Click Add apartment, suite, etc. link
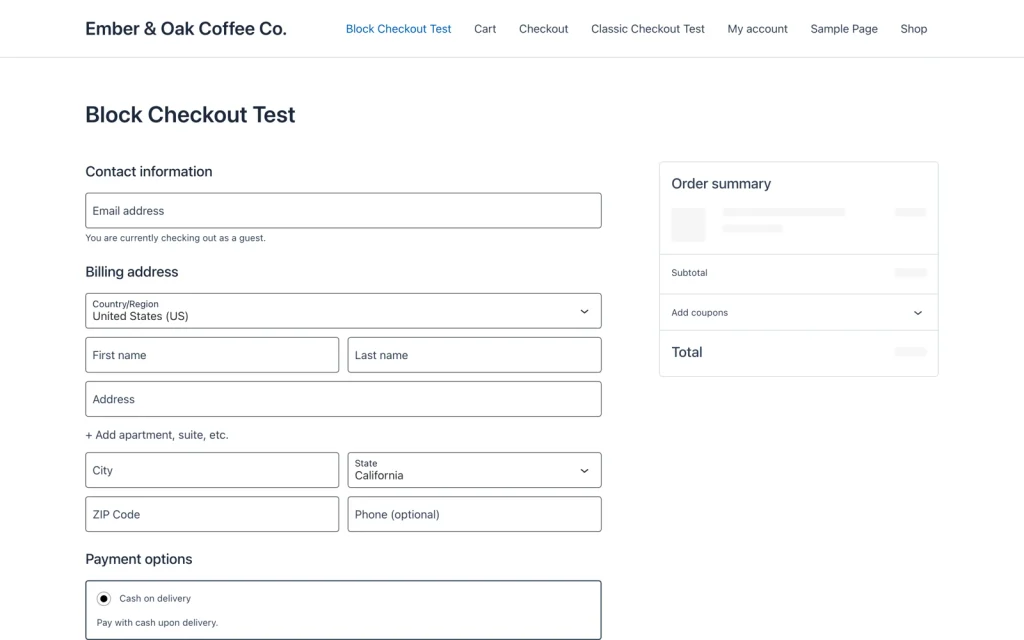The width and height of the screenshot is (1024, 640). (x=157, y=435)
